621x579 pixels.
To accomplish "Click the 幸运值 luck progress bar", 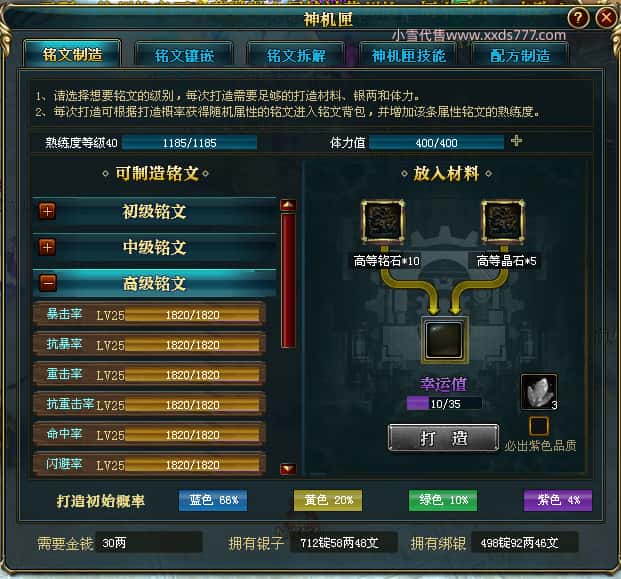I will (444, 404).
